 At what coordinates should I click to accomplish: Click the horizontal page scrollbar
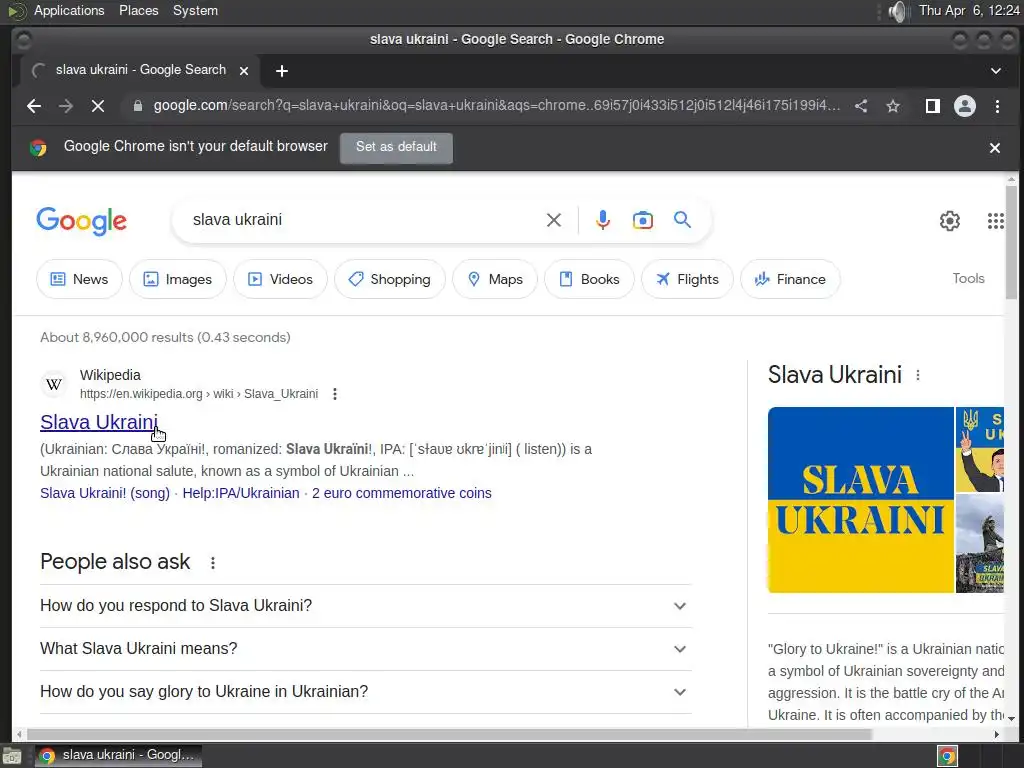click(447, 734)
